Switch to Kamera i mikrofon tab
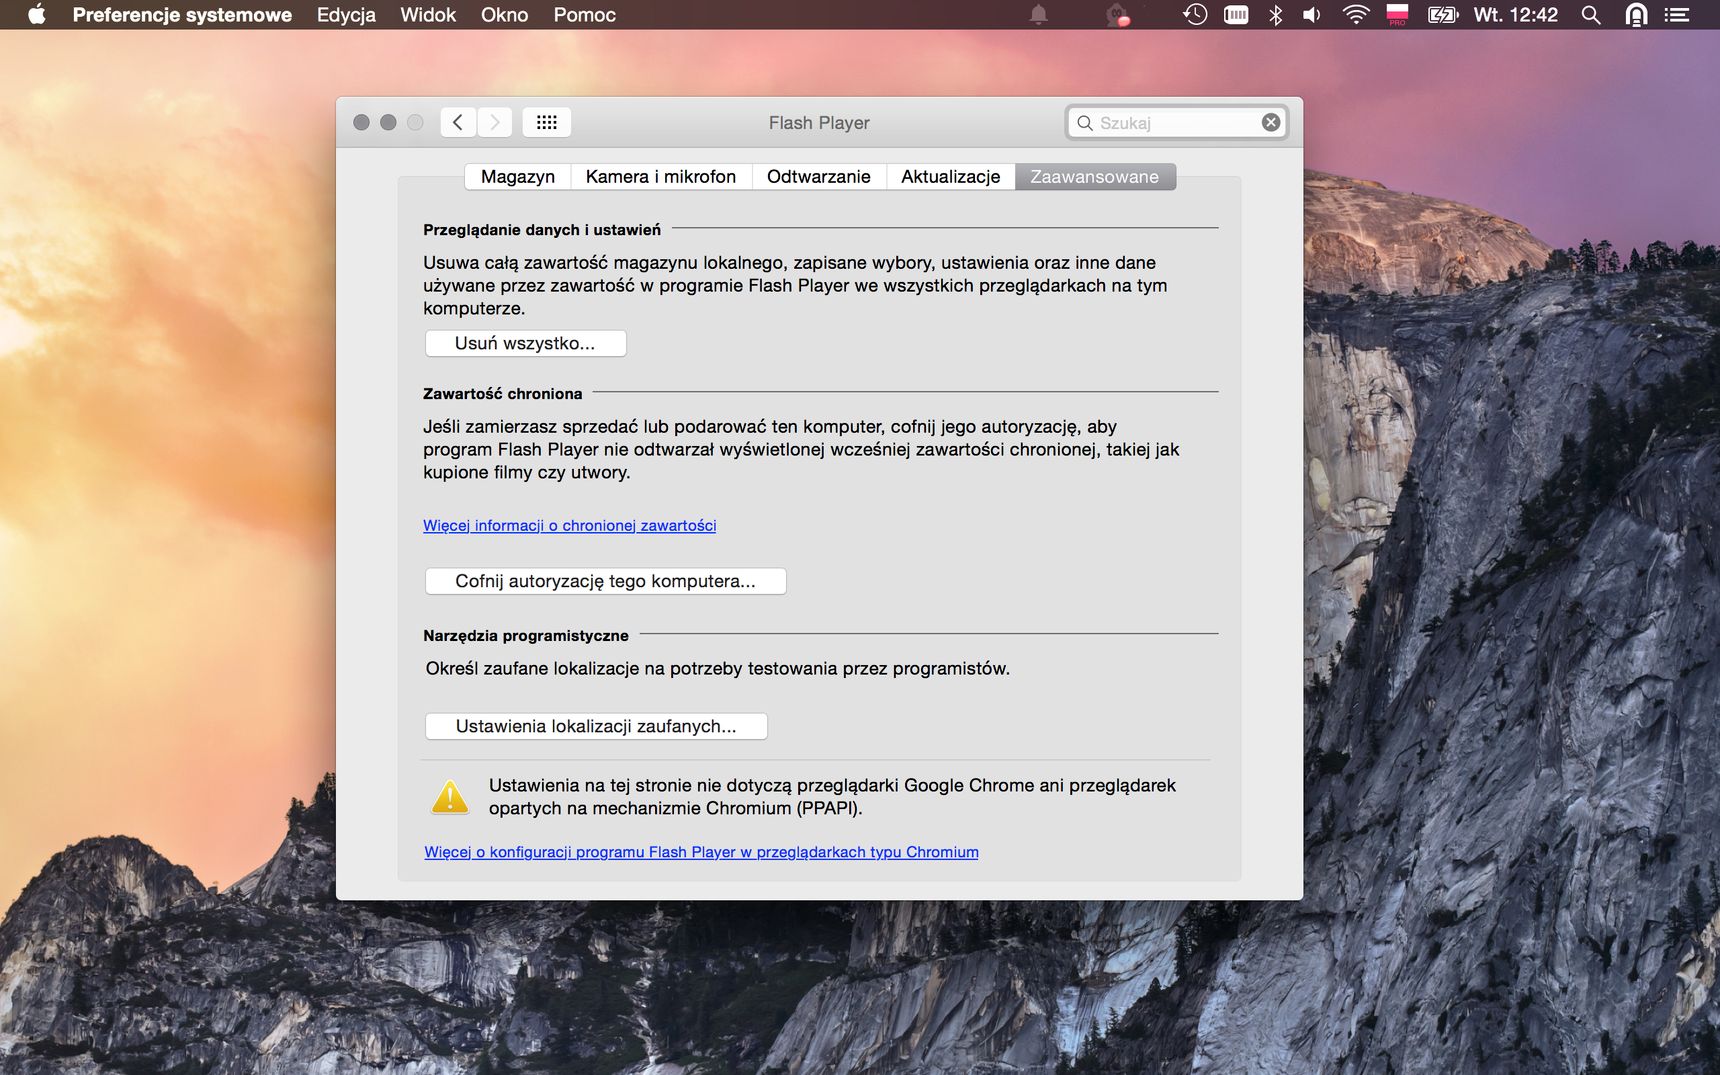The width and height of the screenshot is (1720, 1075). coord(661,177)
